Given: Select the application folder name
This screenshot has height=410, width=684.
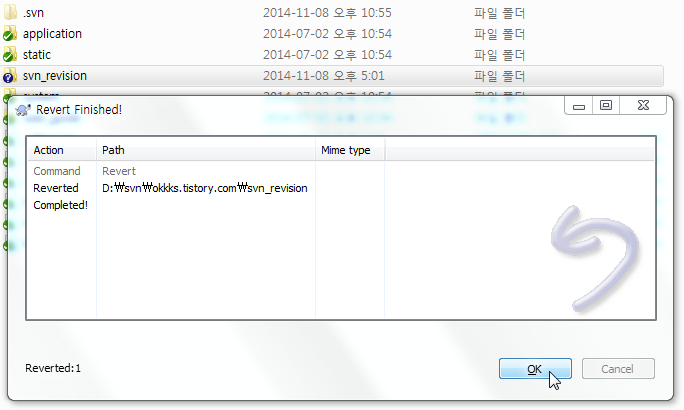Looking at the screenshot, I should [x=52, y=34].
